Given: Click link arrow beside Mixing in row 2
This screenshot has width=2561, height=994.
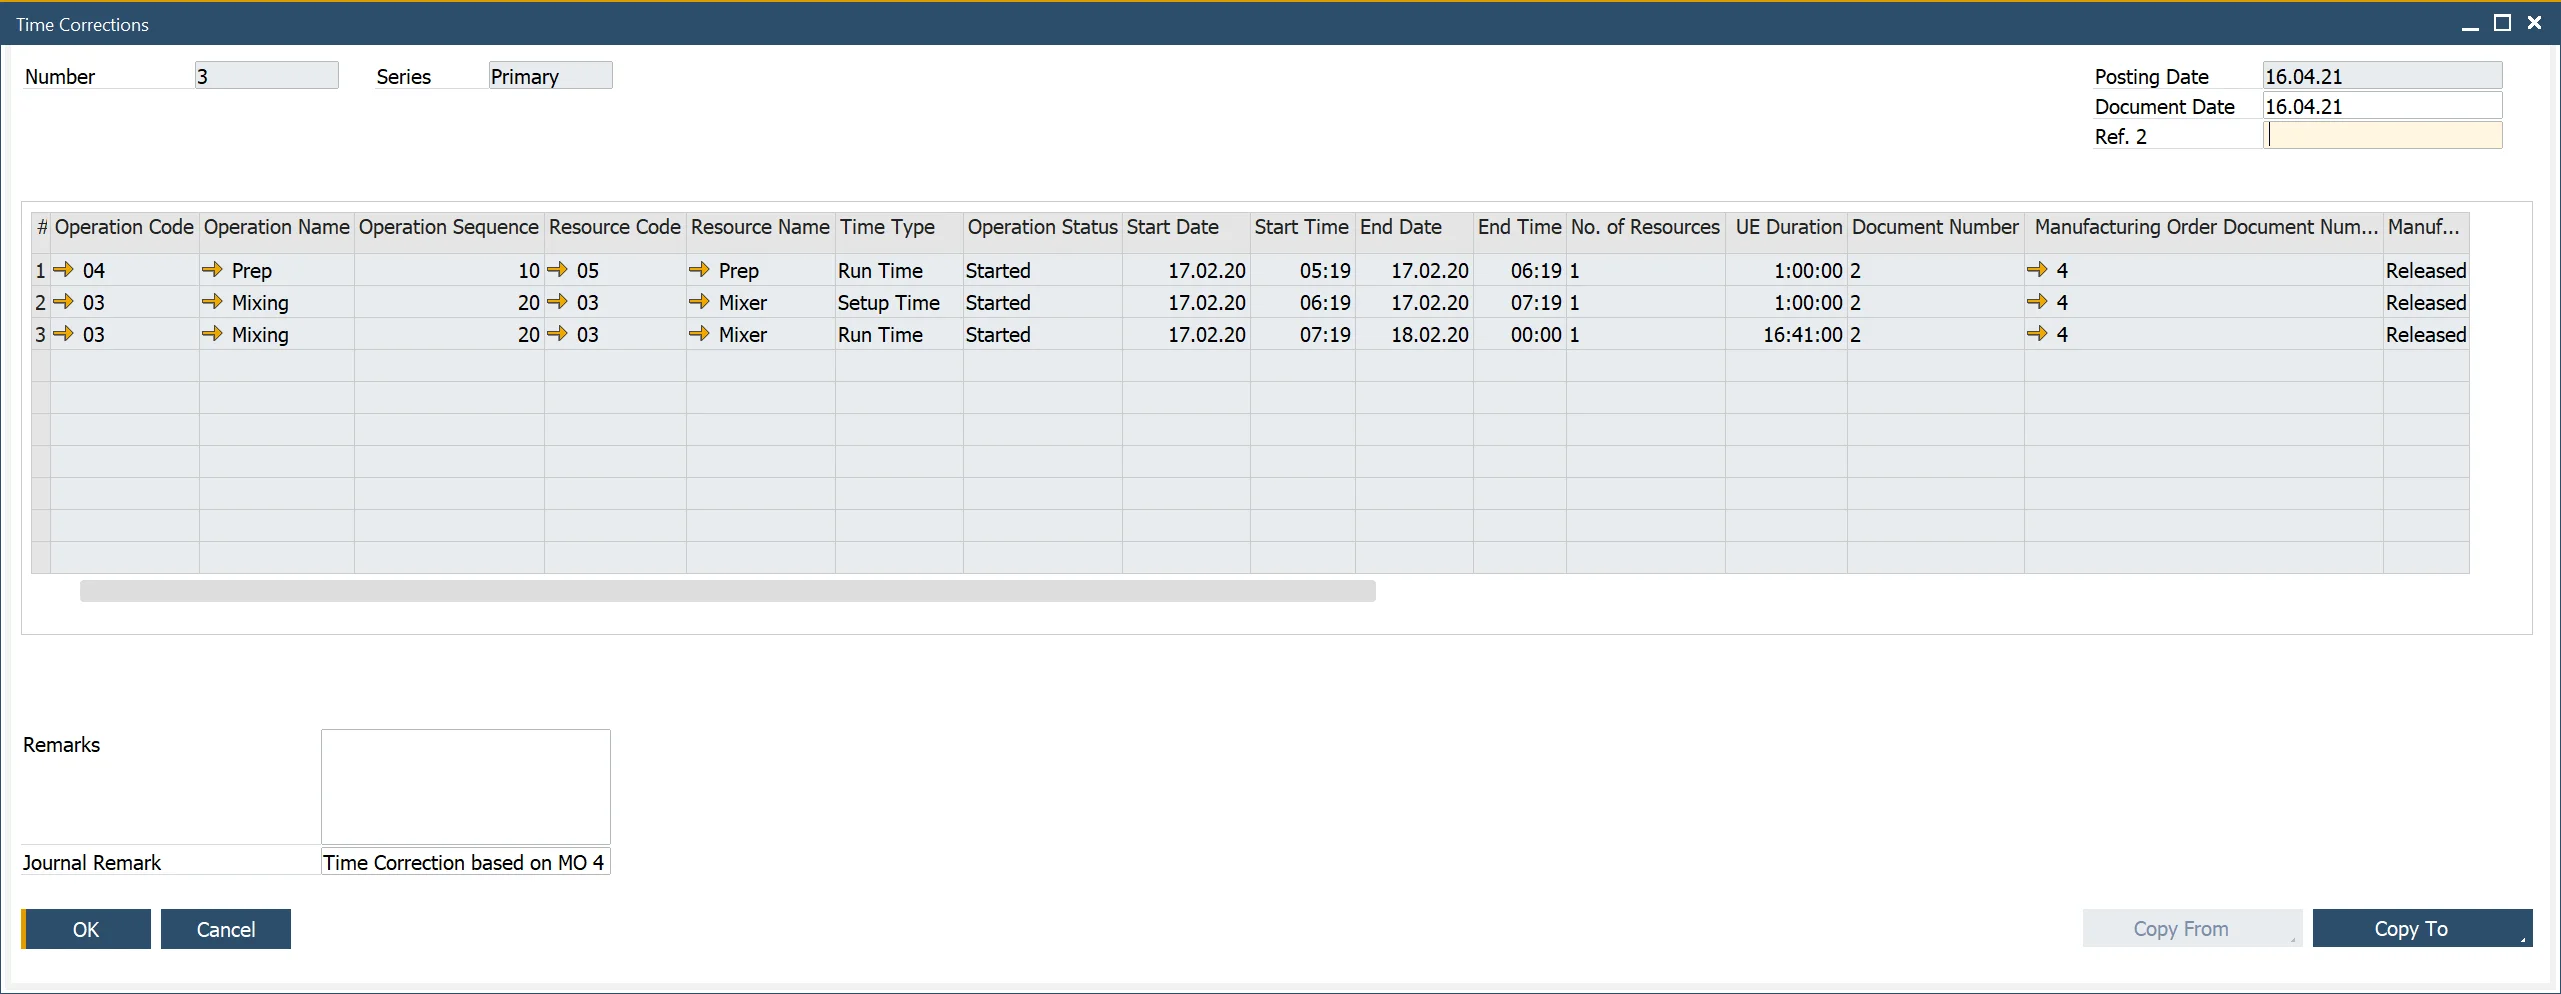Looking at the screenshot, I should pyautogui.click(x=212, y=302).
